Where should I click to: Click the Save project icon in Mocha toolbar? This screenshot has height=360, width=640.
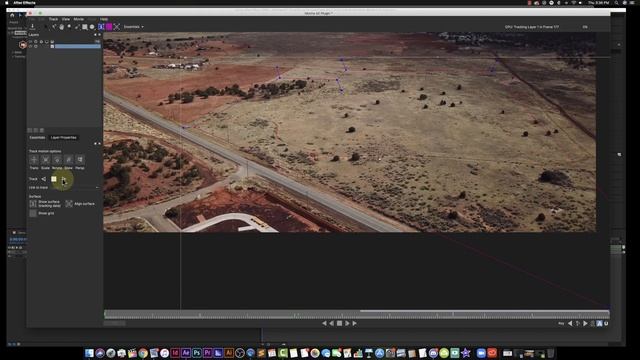coord(32,27)
